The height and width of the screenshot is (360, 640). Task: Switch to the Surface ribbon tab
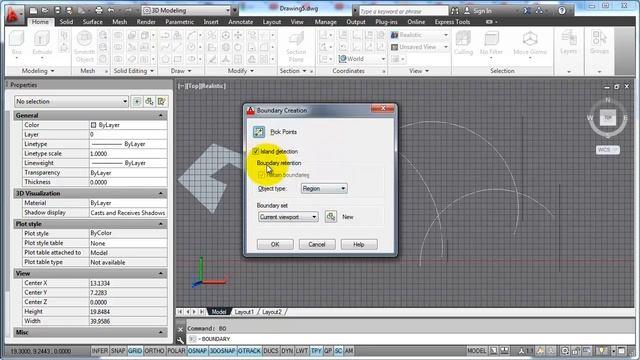pos(93,22)
